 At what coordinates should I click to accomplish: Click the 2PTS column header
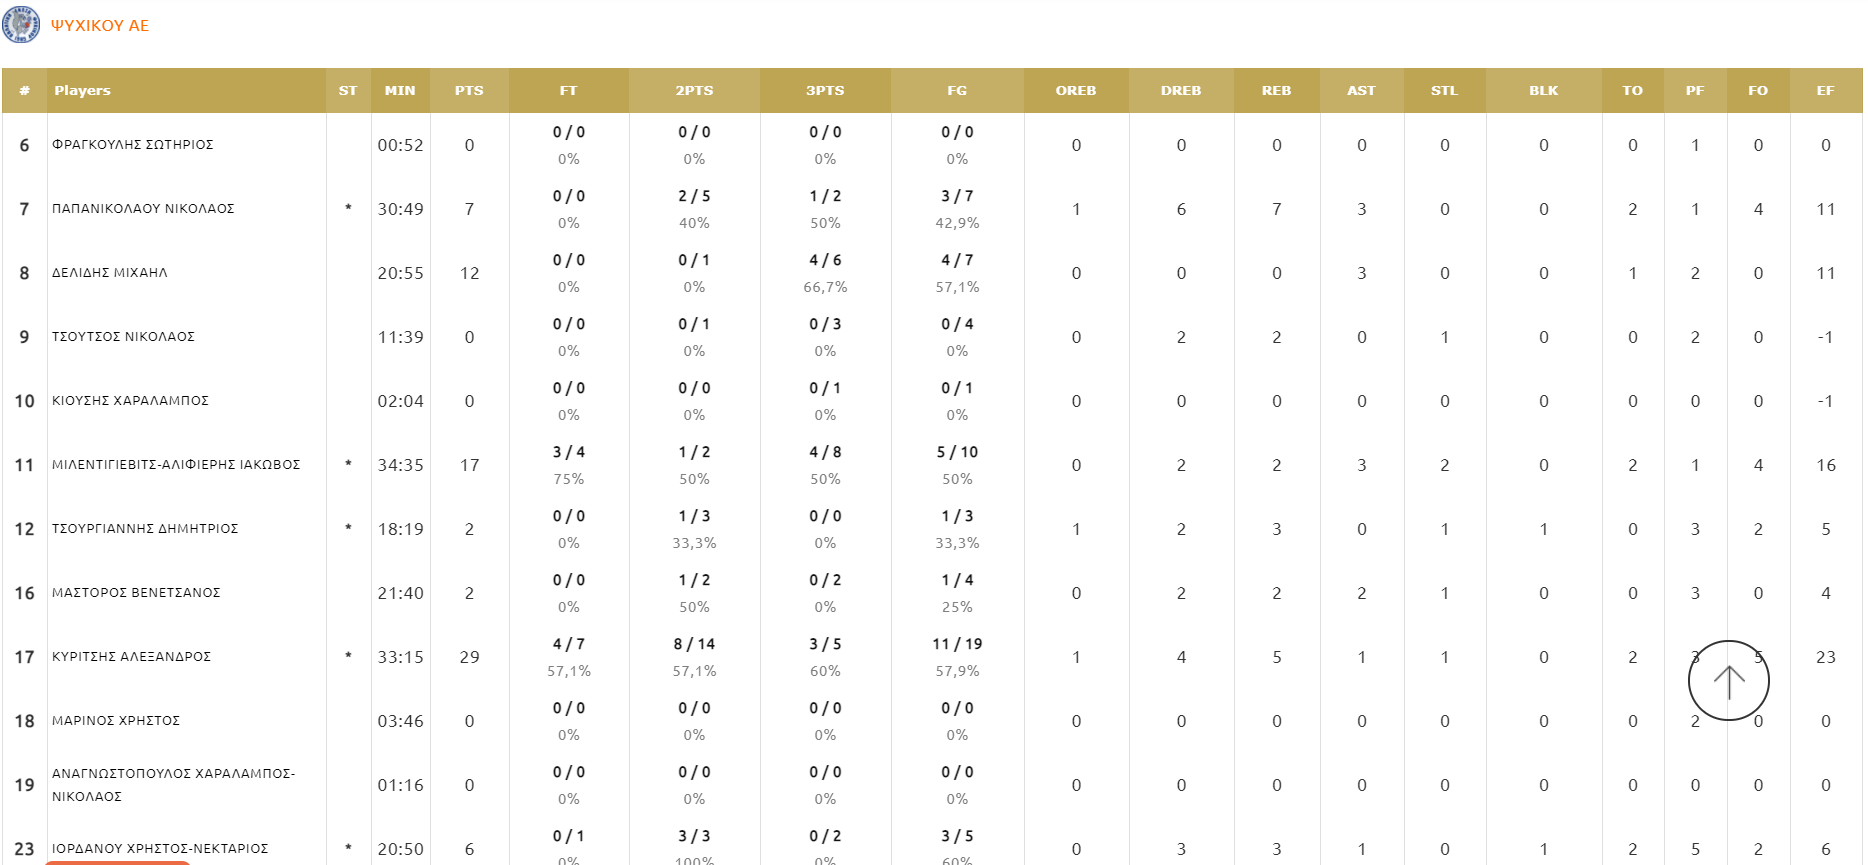coord(694,90)
